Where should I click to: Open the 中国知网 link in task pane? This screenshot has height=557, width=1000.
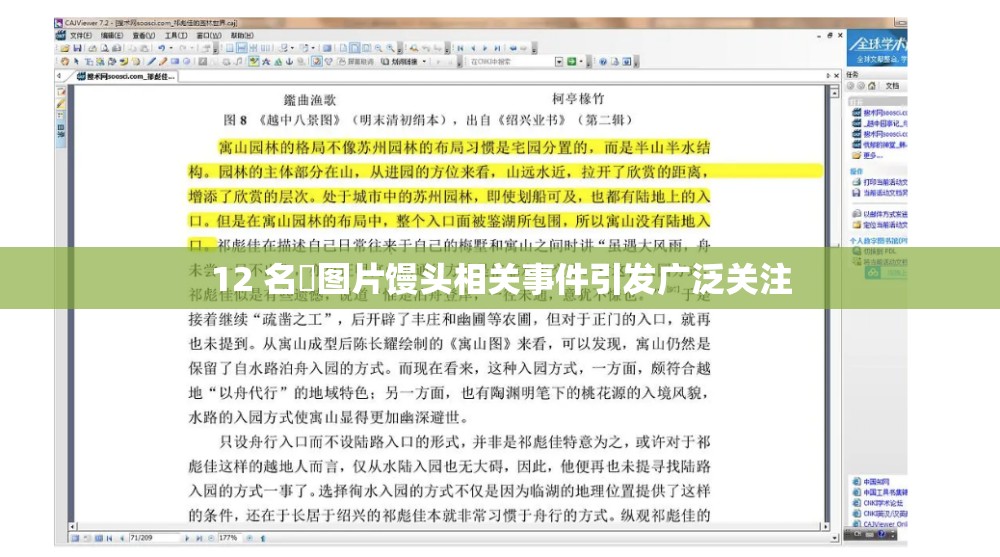pyautogui.click(x=876, y=482)
